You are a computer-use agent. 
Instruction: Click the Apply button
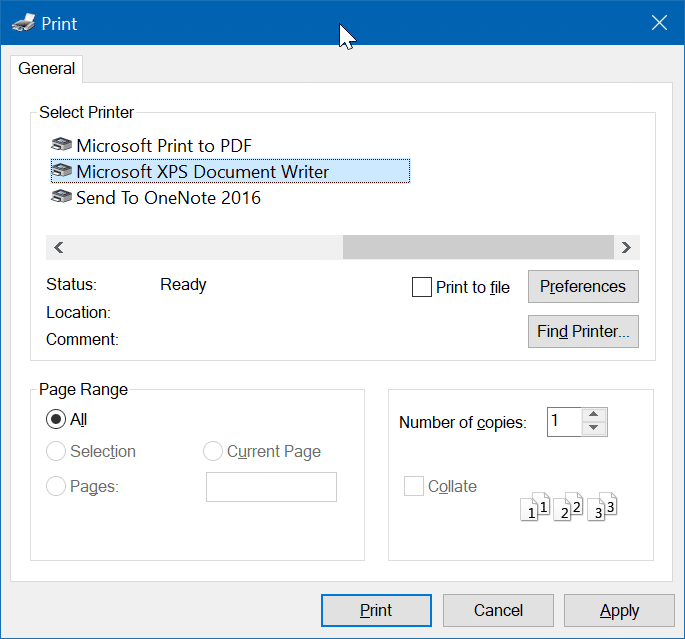(x=619, y=610)
